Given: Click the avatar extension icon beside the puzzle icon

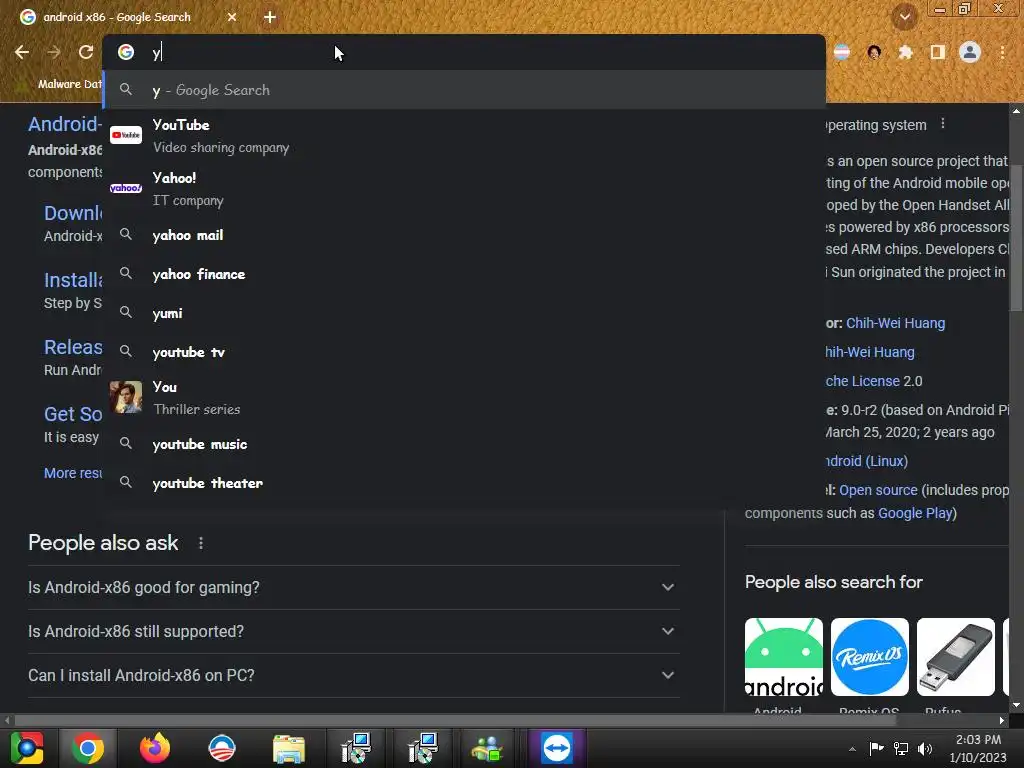Looking at the screenshot, I should pyautogui.click(x=874, y=52).
